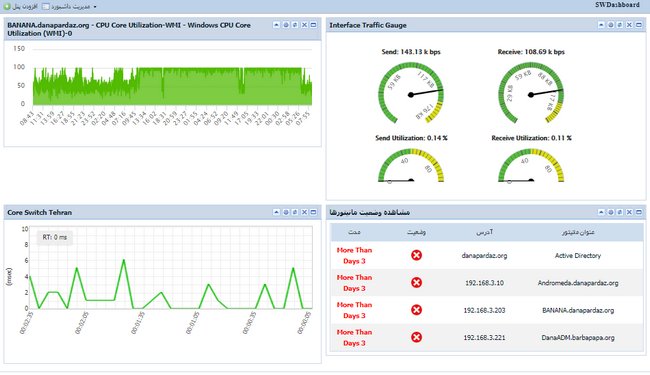
Task: Open settings of Core Switch Tehran panel
Action: coord(286,212)
